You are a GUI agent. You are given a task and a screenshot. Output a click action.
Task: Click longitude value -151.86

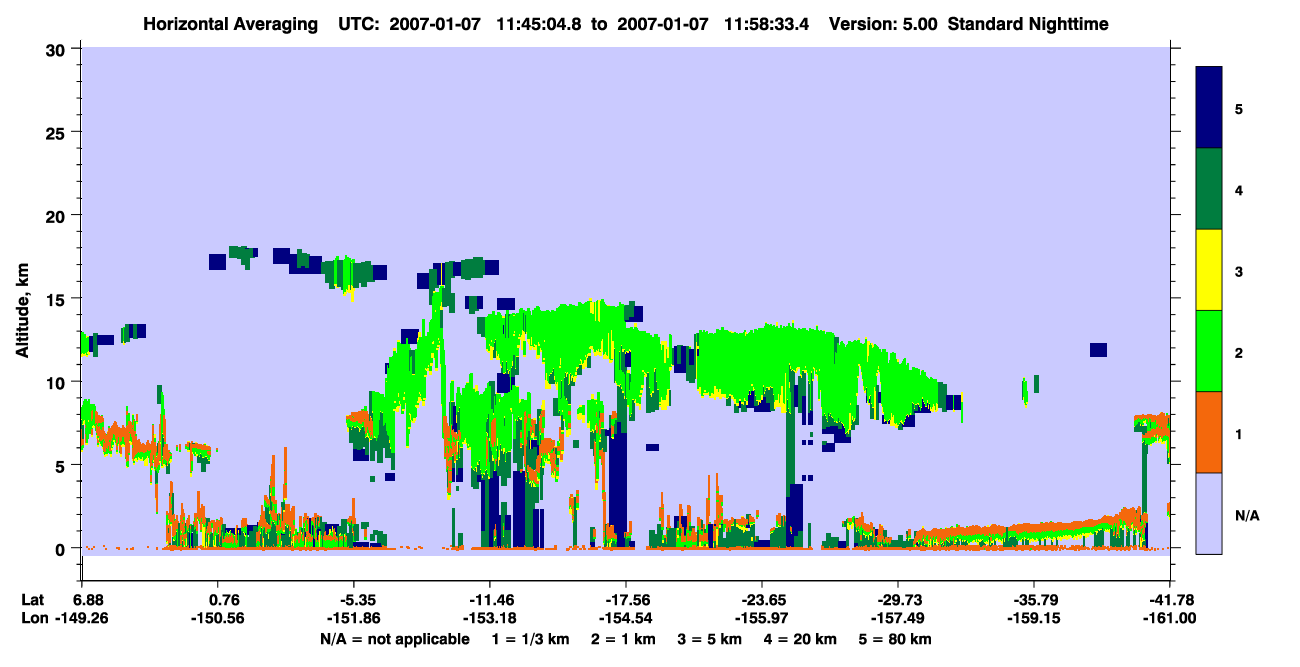[x=353, y=618]
